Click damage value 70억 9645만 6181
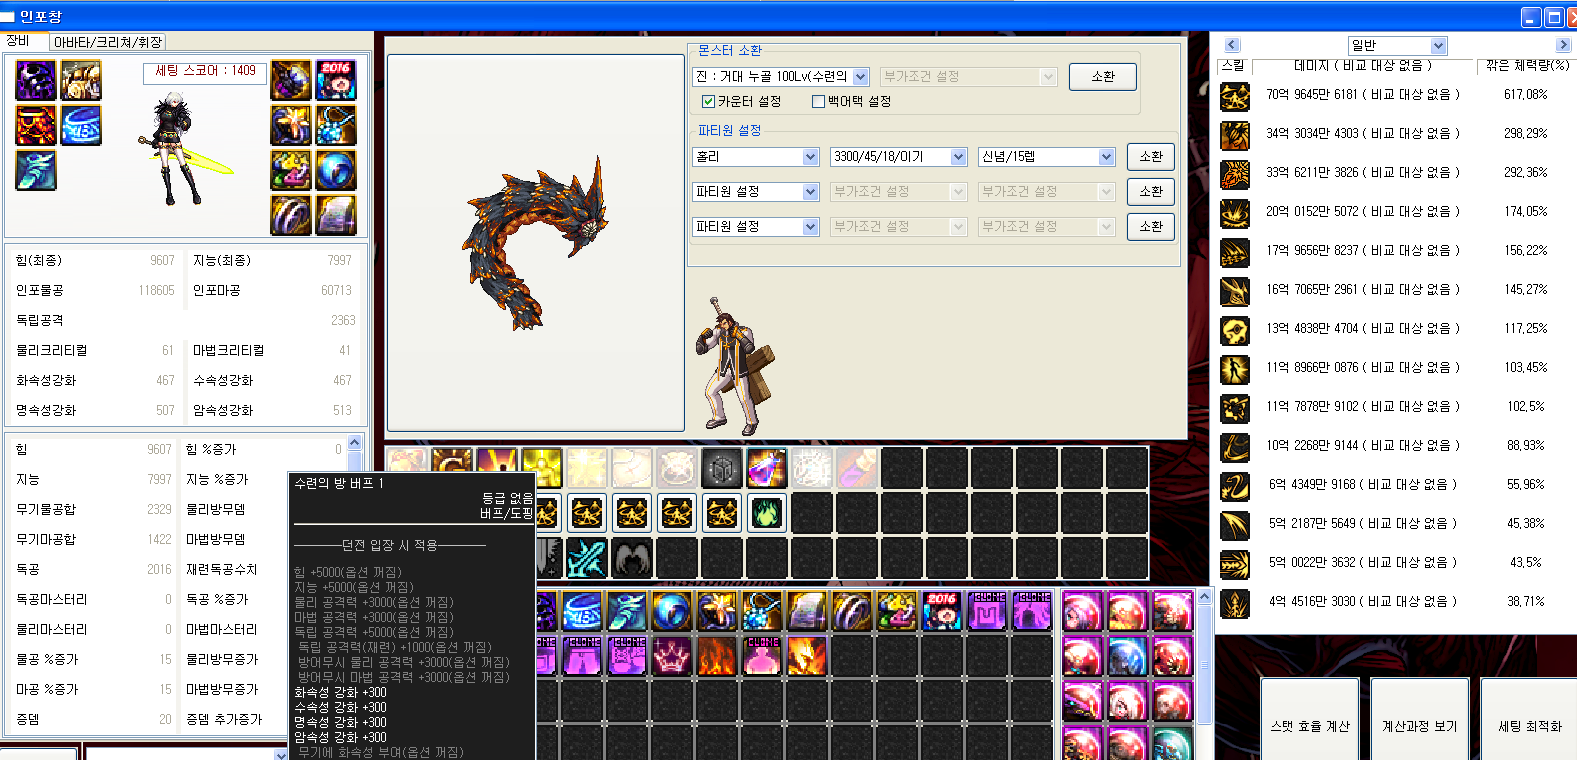This screenshot has width=1577, height=760. [x=1312, y=95]
